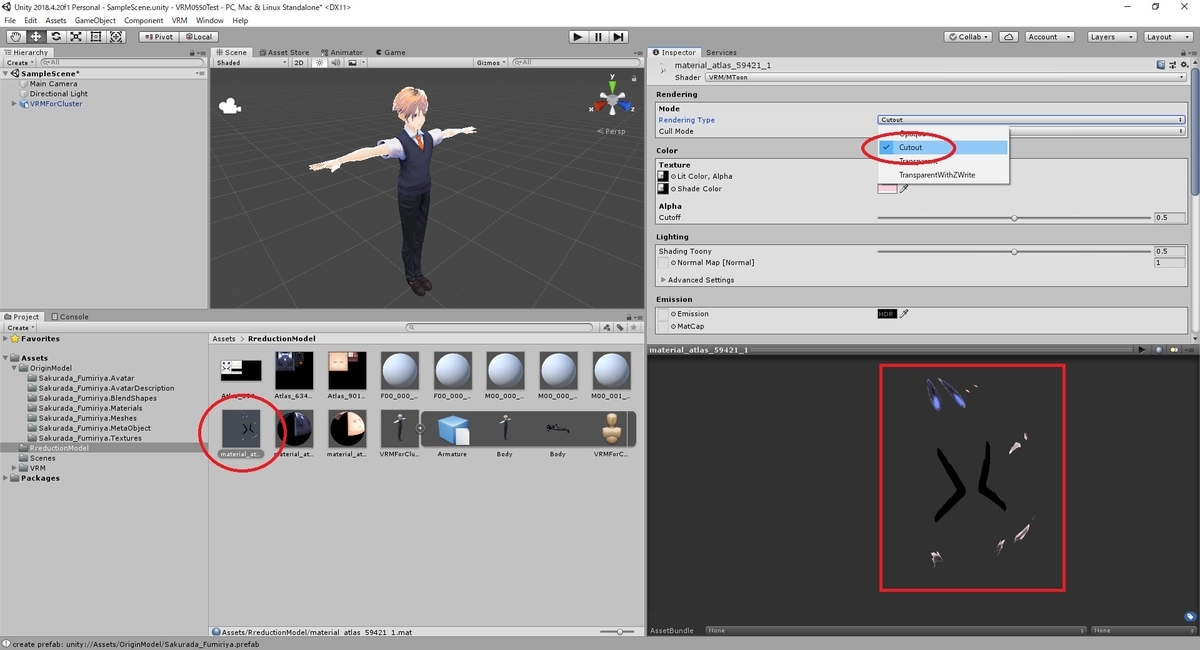Toggle the 2D scene view mode
The image size is (1200, 650).
(298, 62)
